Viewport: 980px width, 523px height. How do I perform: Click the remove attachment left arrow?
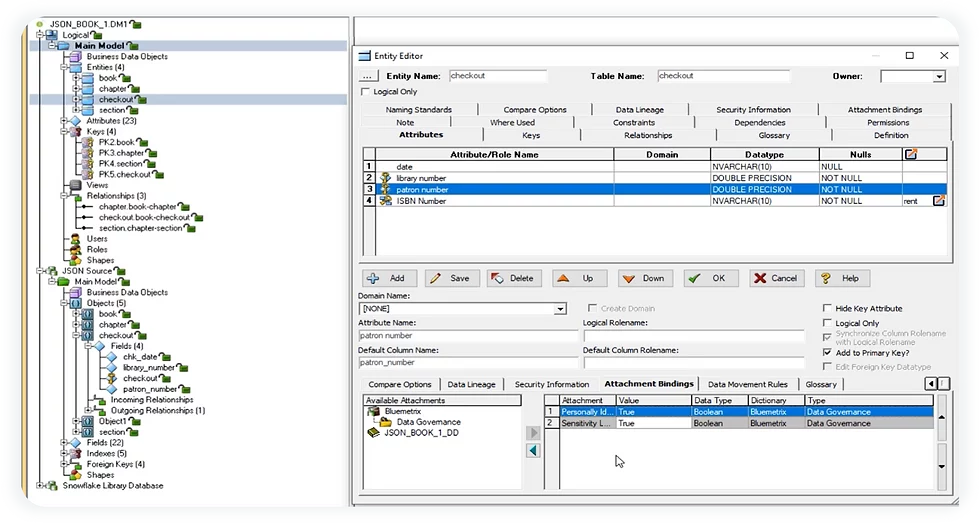coord(533,450)
